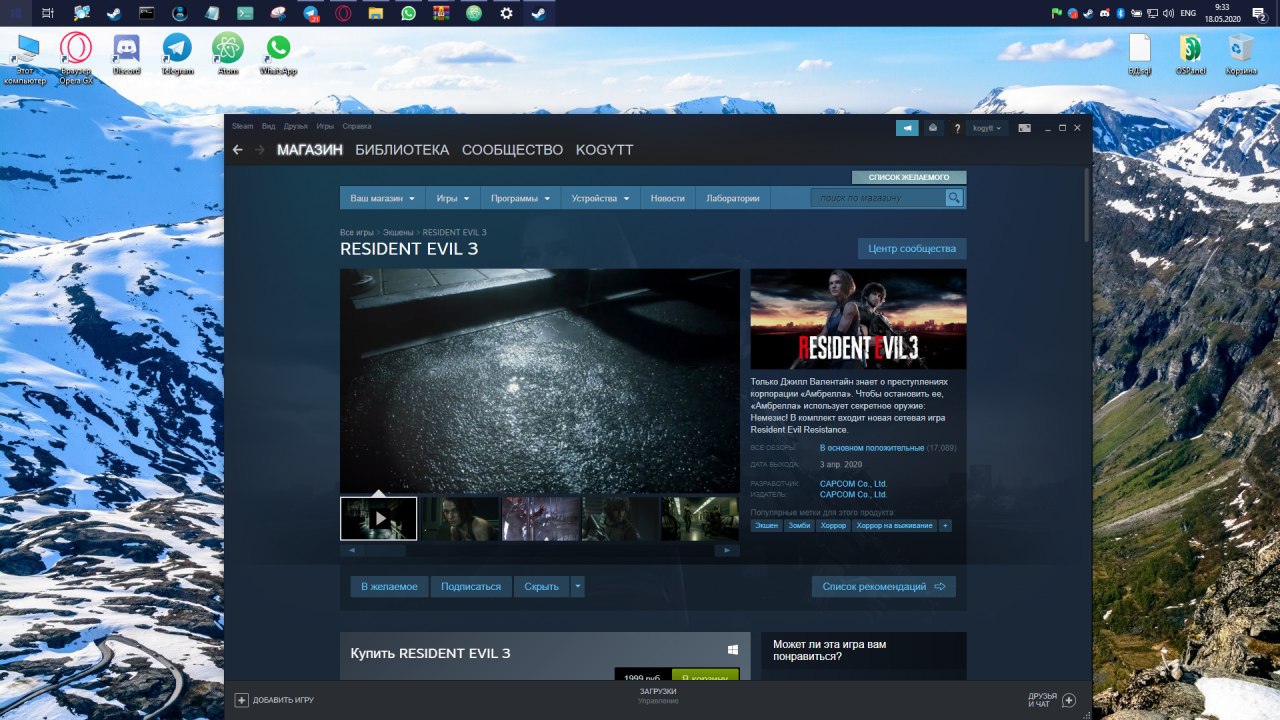Open the KOGYTT profile tab
Image resolution: width=1280 pixels, height=720 pixels.
pyautogui.click(x=604, y=150)
